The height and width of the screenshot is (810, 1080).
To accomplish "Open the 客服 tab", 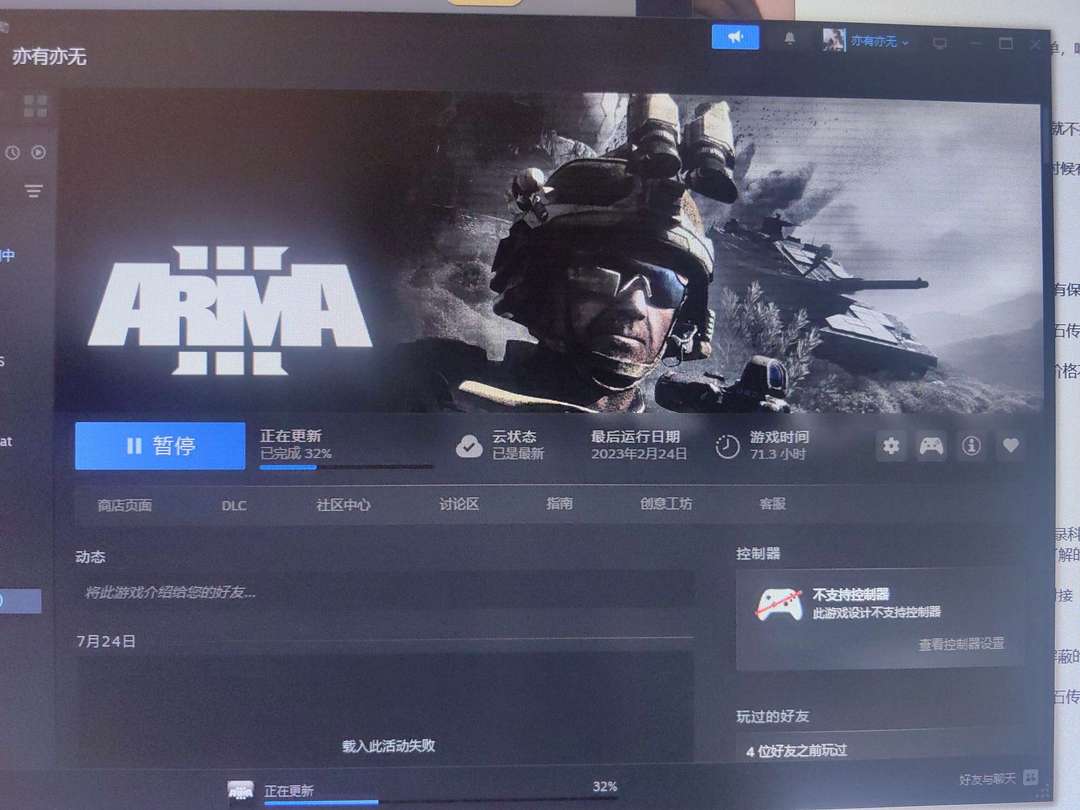I will (x=772, y=503).
